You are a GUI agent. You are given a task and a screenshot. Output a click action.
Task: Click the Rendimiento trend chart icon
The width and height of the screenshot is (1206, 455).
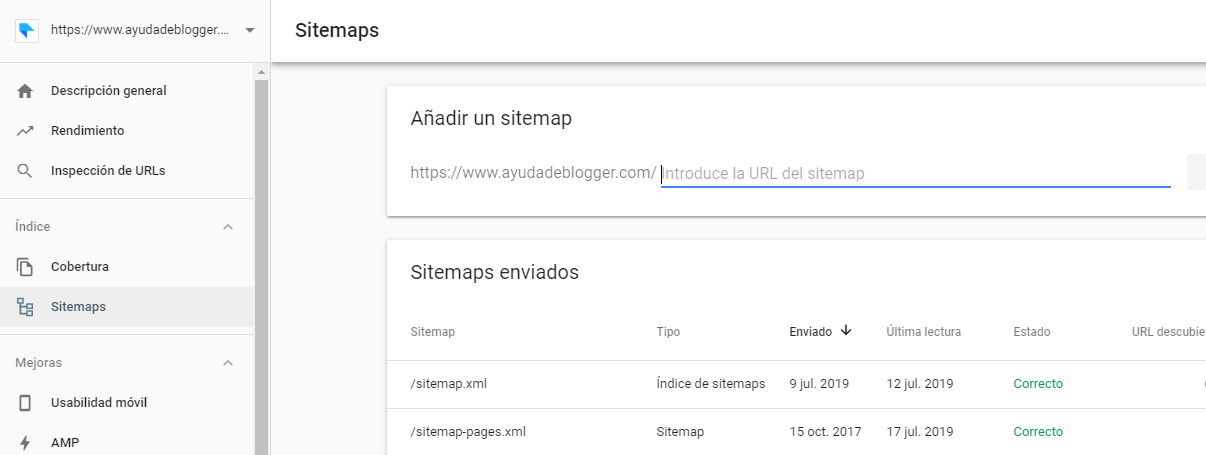(26, 131)
